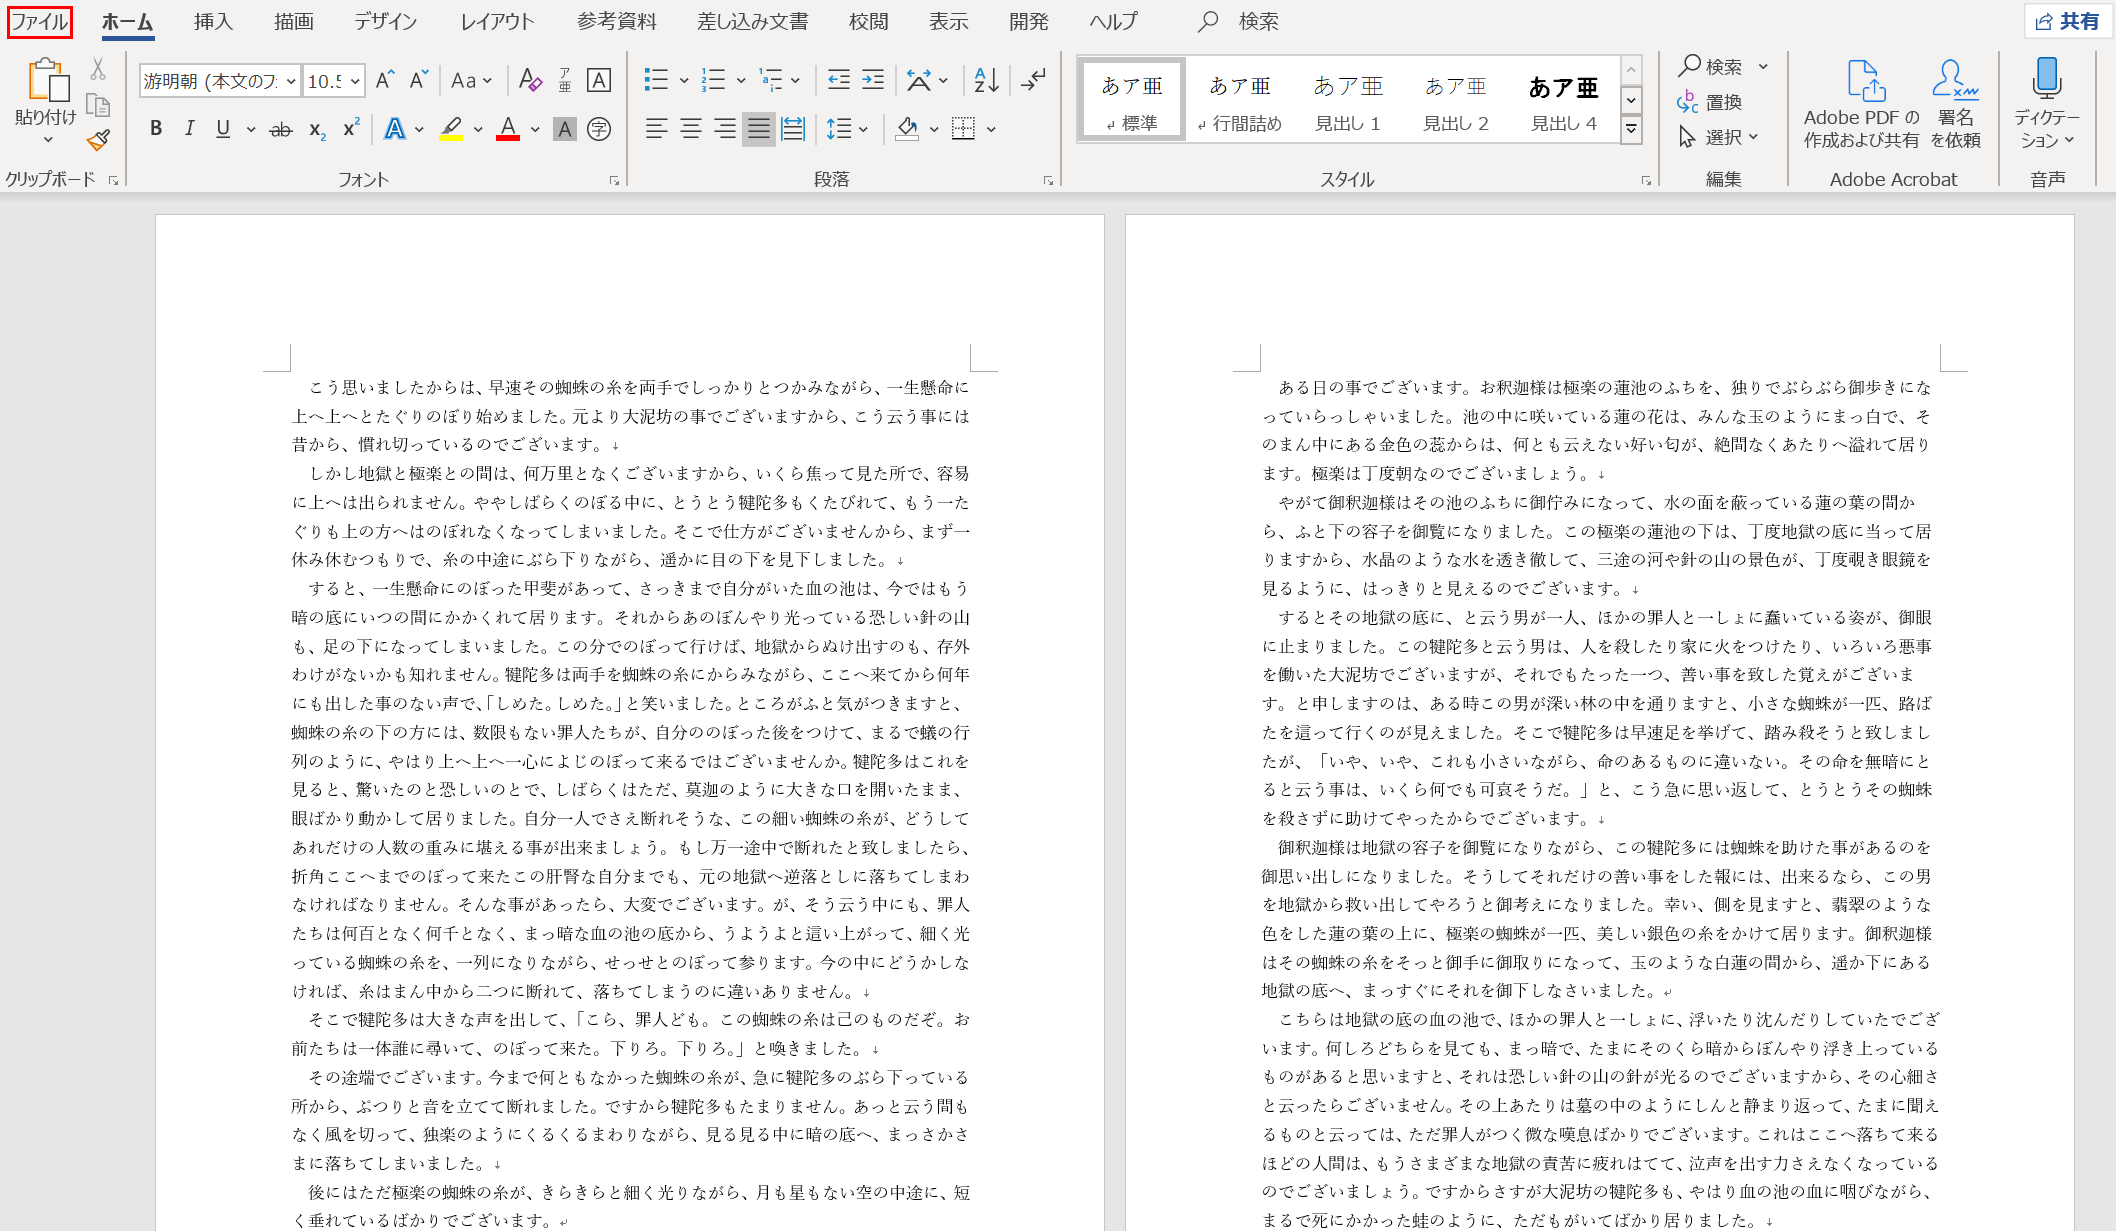Expand the styles gallery

[1631, 129]
